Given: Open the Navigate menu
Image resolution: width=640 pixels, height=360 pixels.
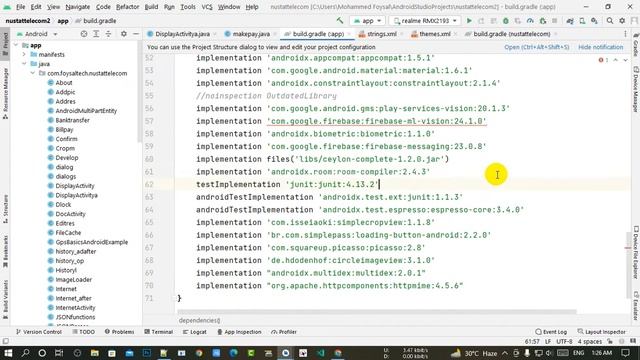Looking at the screenshot, I should click(78, 7).
